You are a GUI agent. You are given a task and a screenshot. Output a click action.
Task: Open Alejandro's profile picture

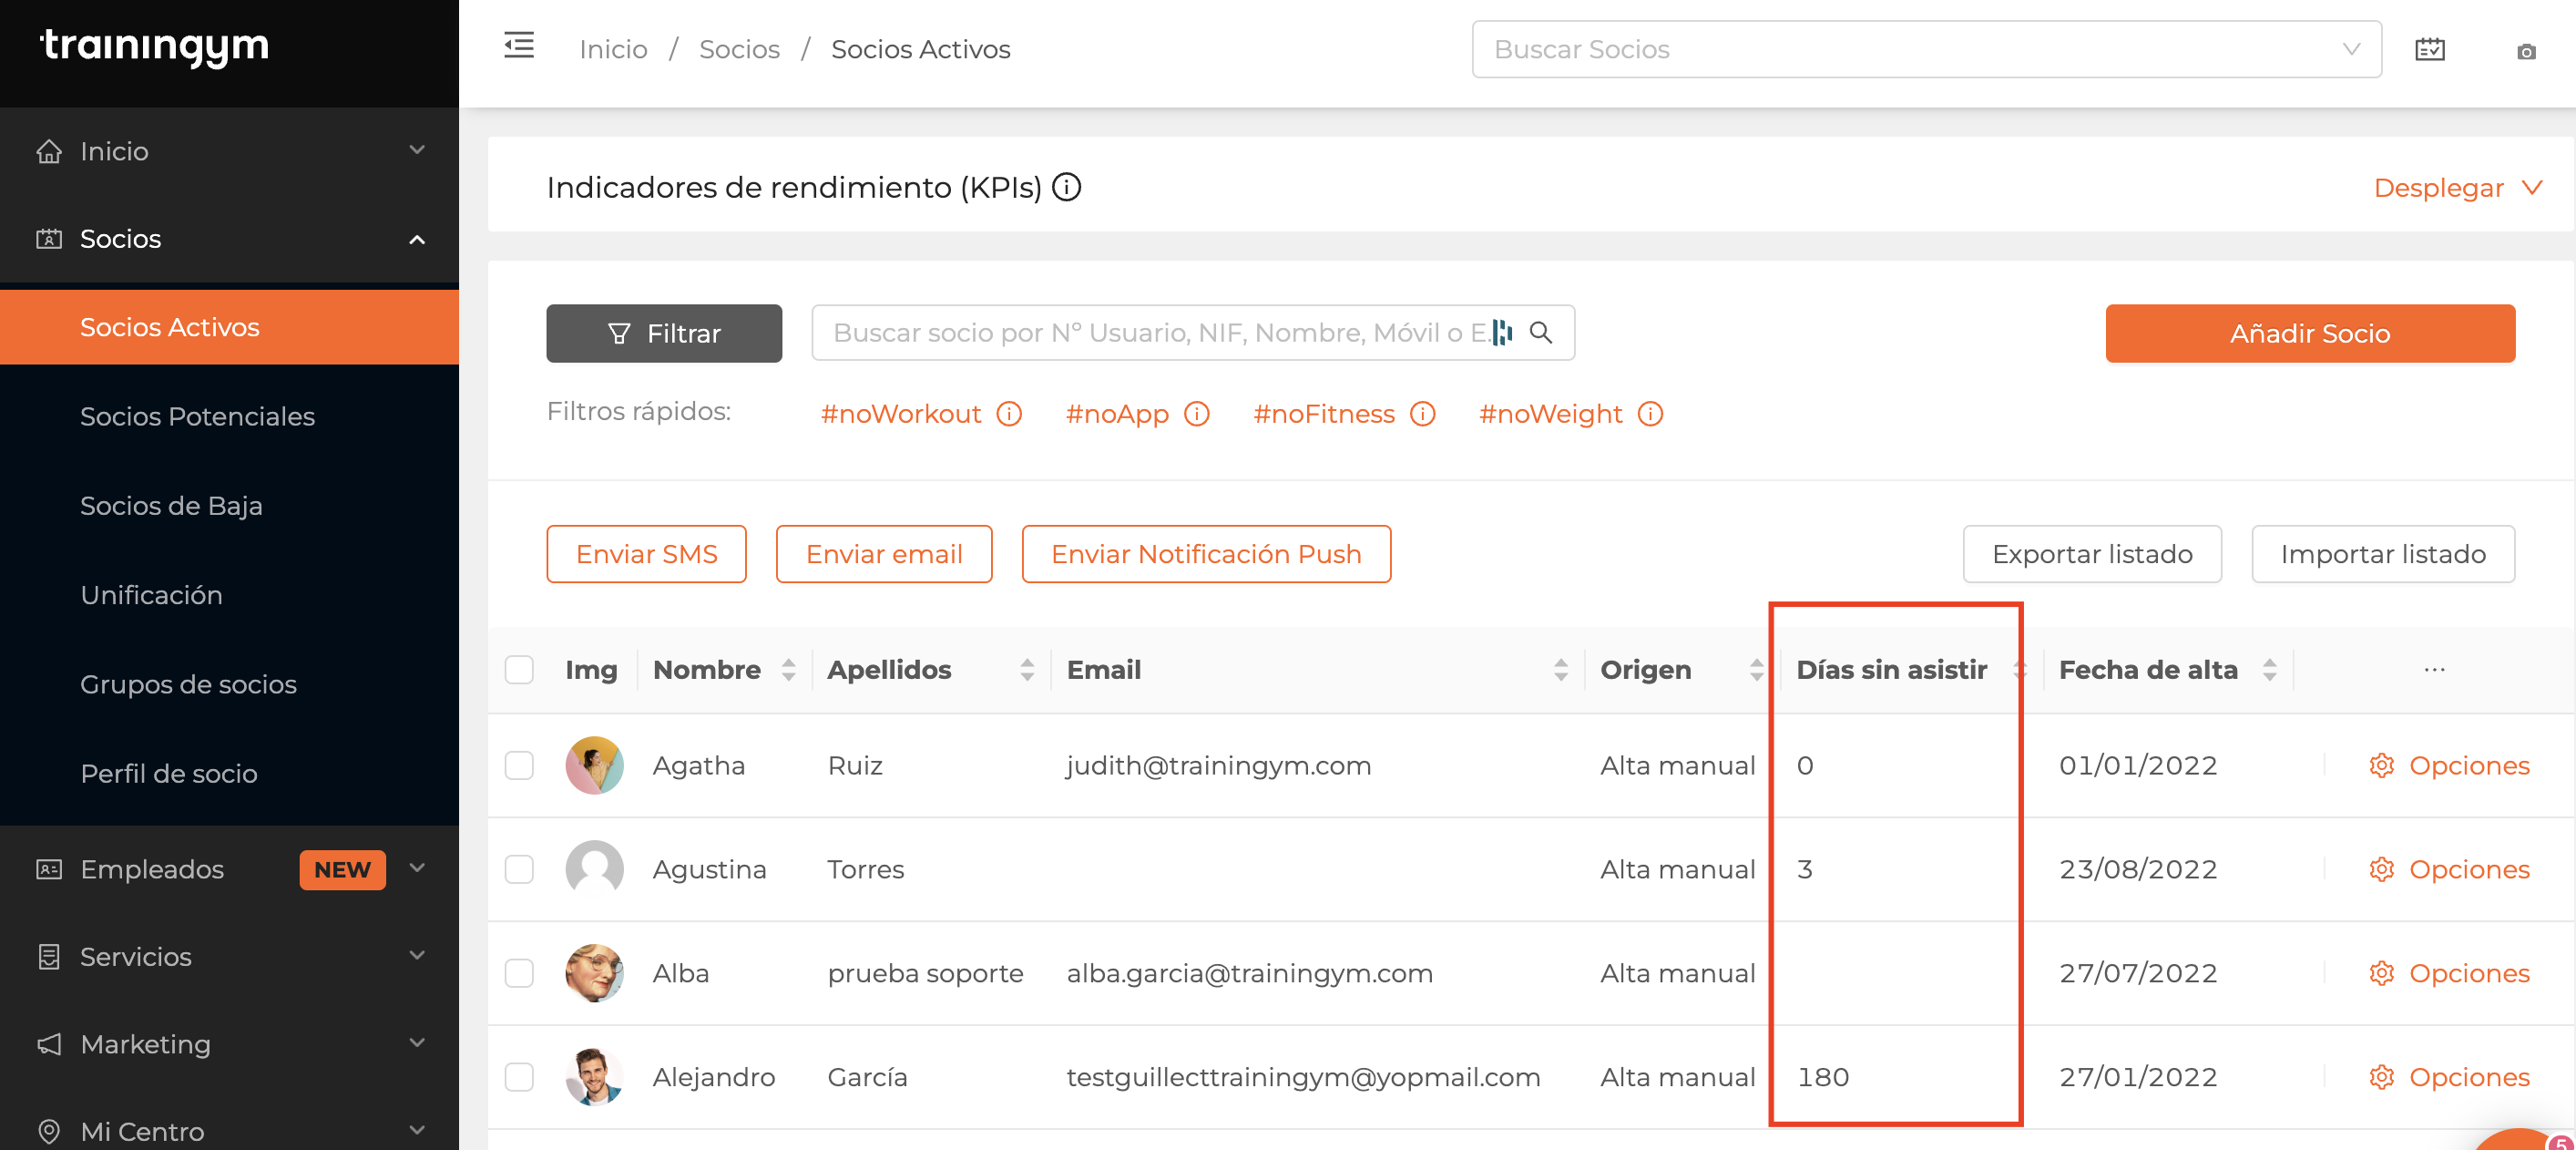594,1077
